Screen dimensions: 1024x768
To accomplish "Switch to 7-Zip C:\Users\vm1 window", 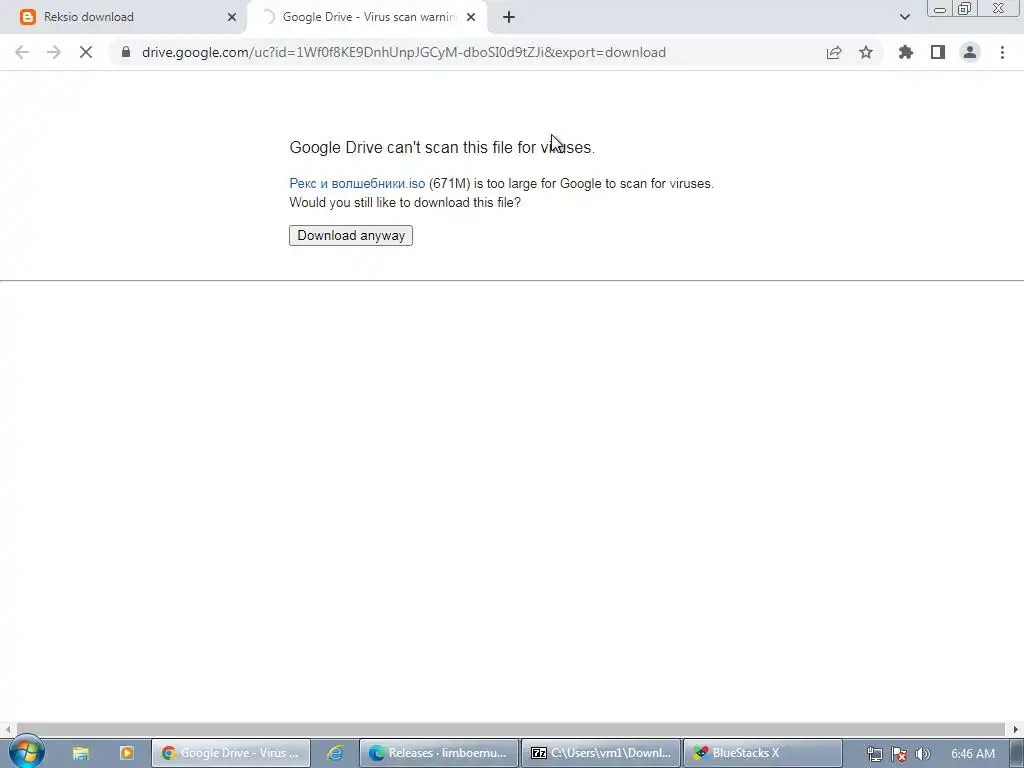I will coord(601,753).
